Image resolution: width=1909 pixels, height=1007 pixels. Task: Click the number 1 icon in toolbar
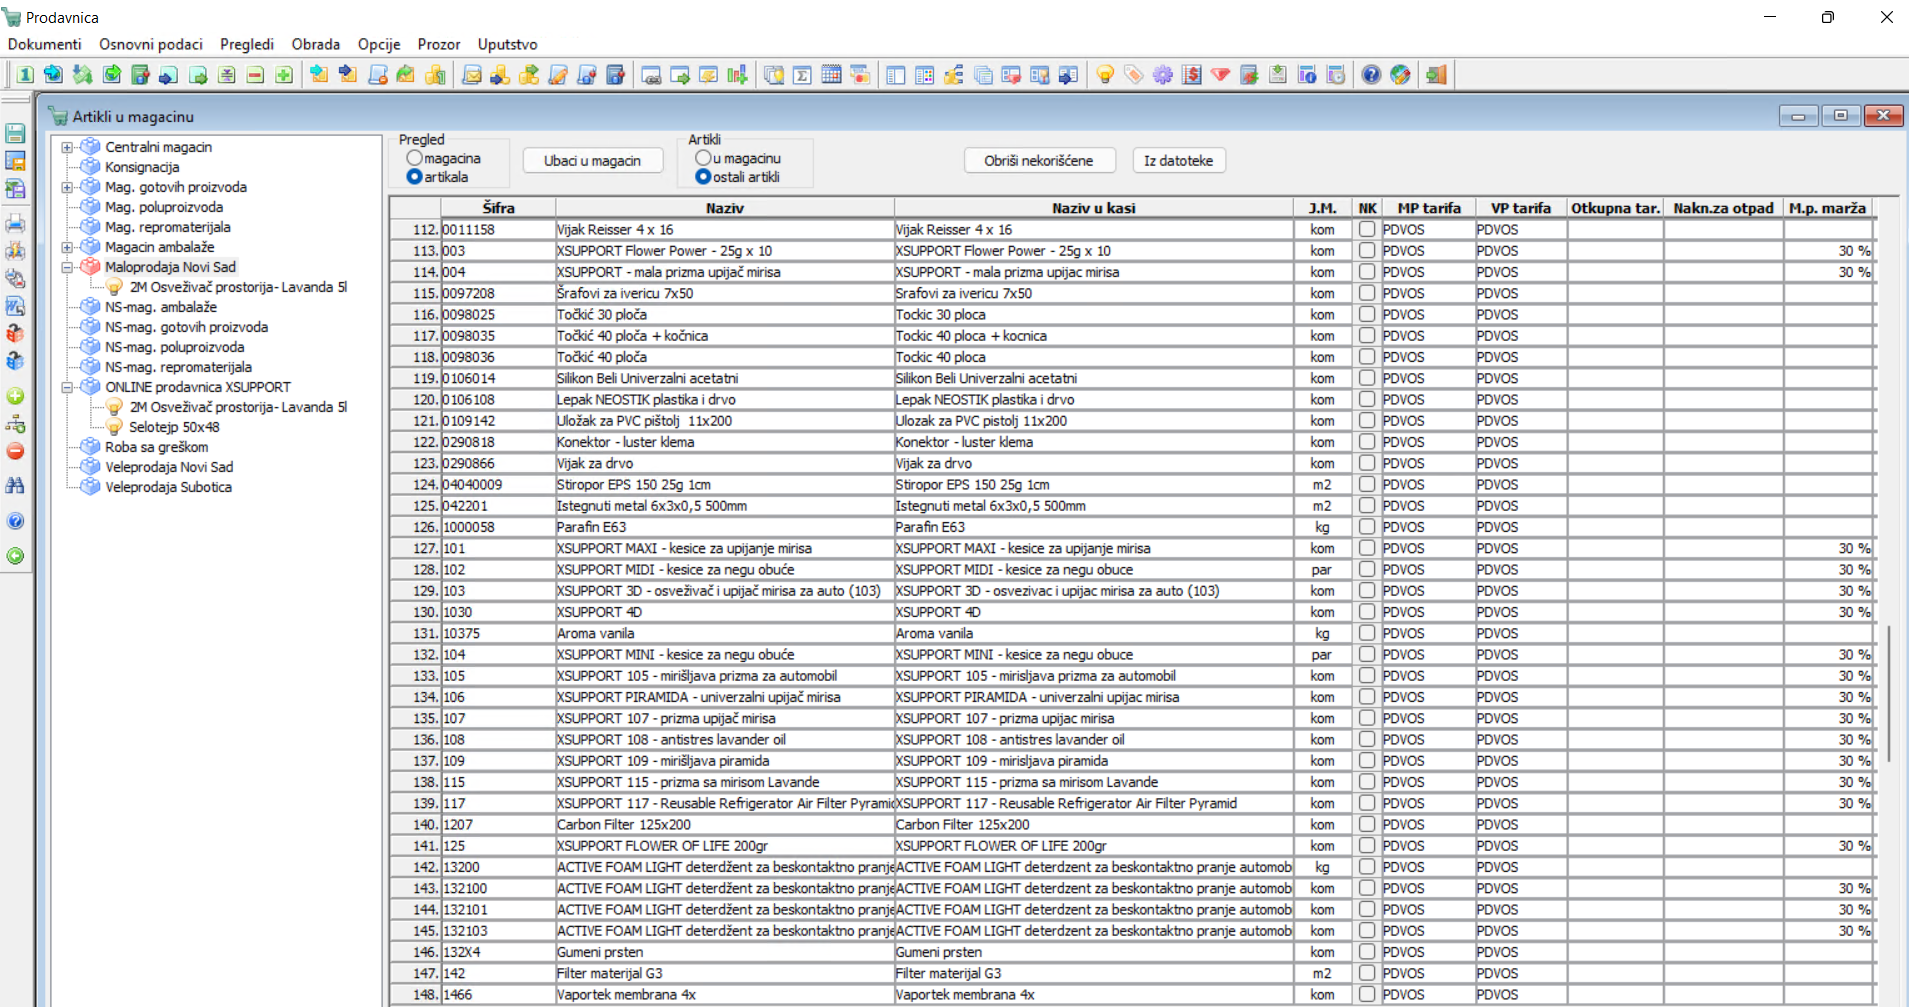(x=25, y=75)
